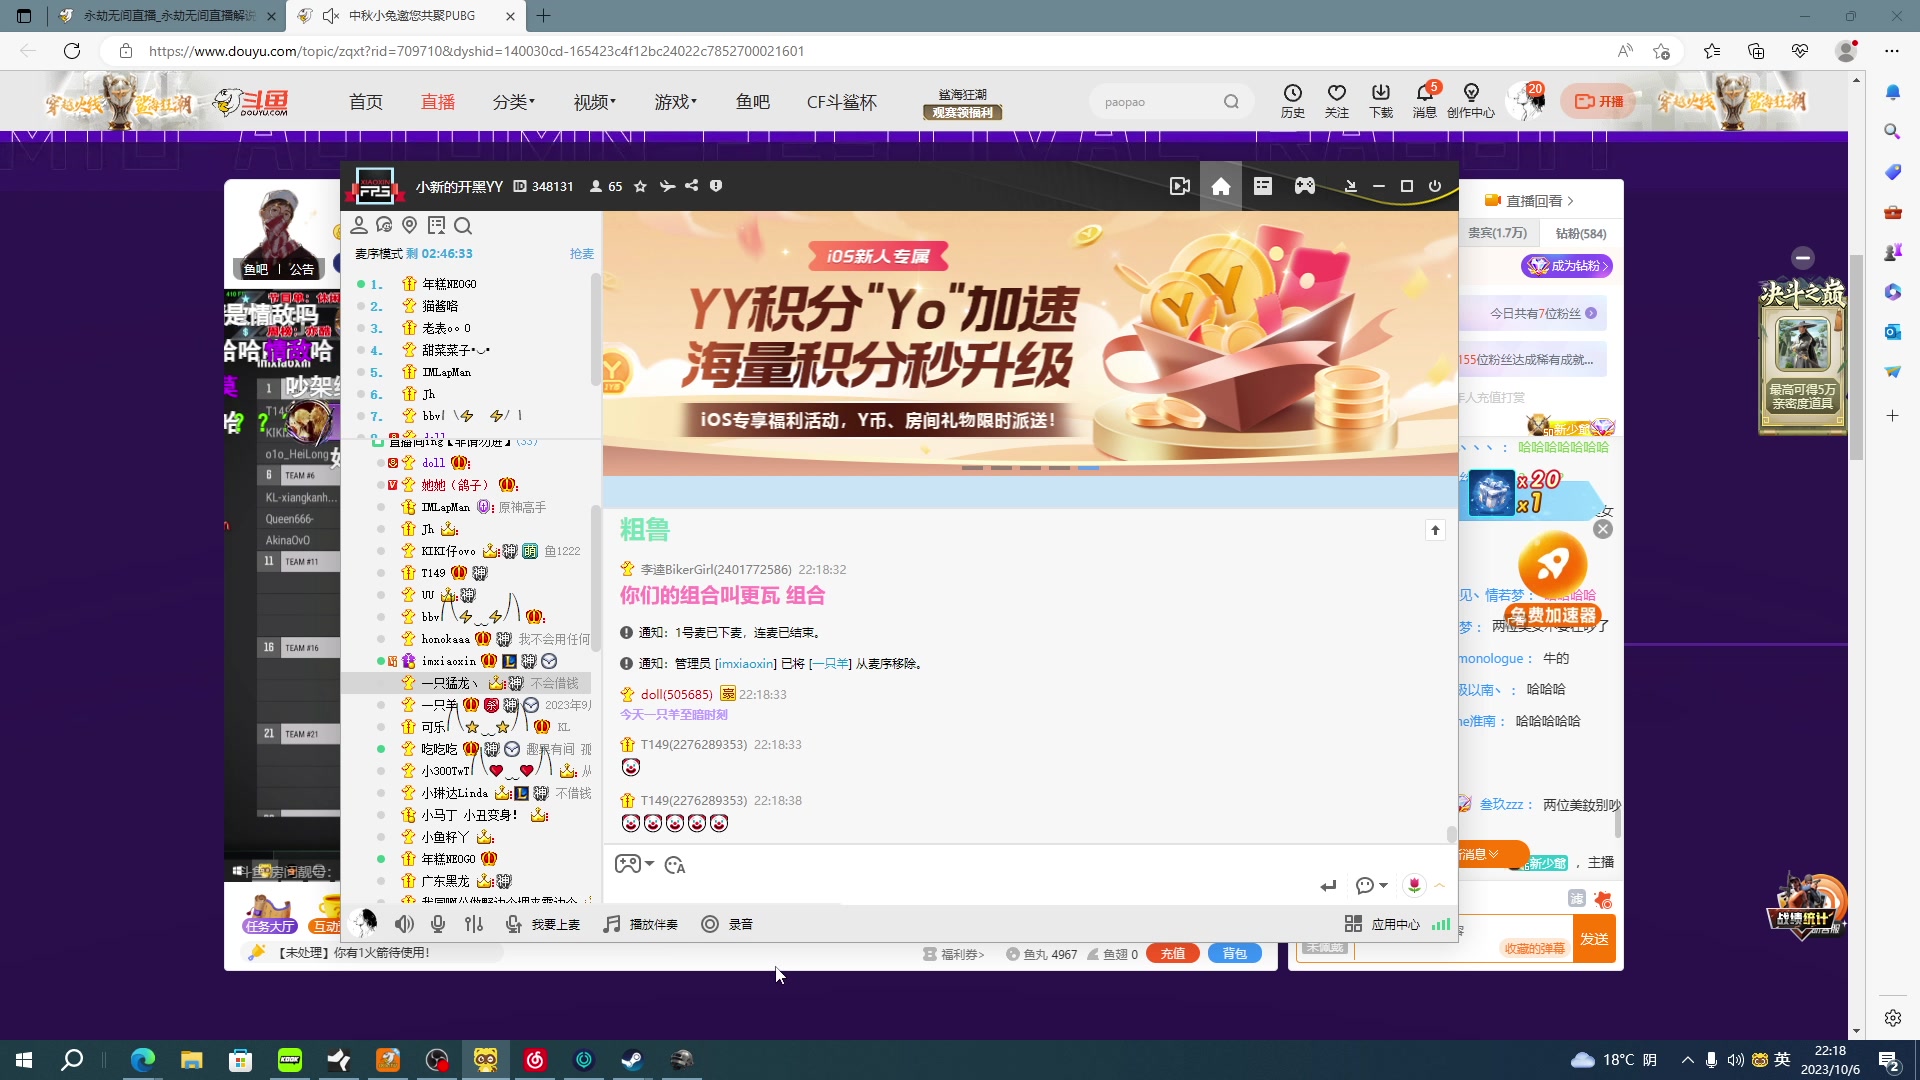
Task: Open the 视频 dropdown in Douyu nav
Action: [x=595, y=102]
